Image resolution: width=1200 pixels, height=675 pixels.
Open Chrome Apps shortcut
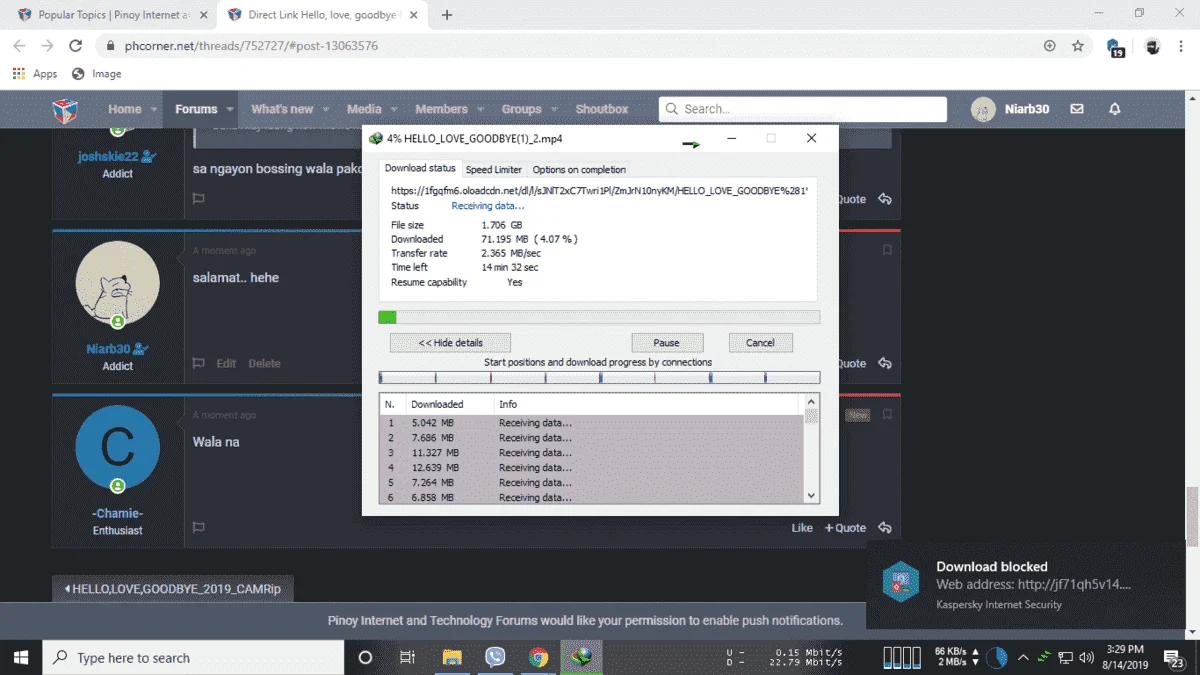pos(35,74)
